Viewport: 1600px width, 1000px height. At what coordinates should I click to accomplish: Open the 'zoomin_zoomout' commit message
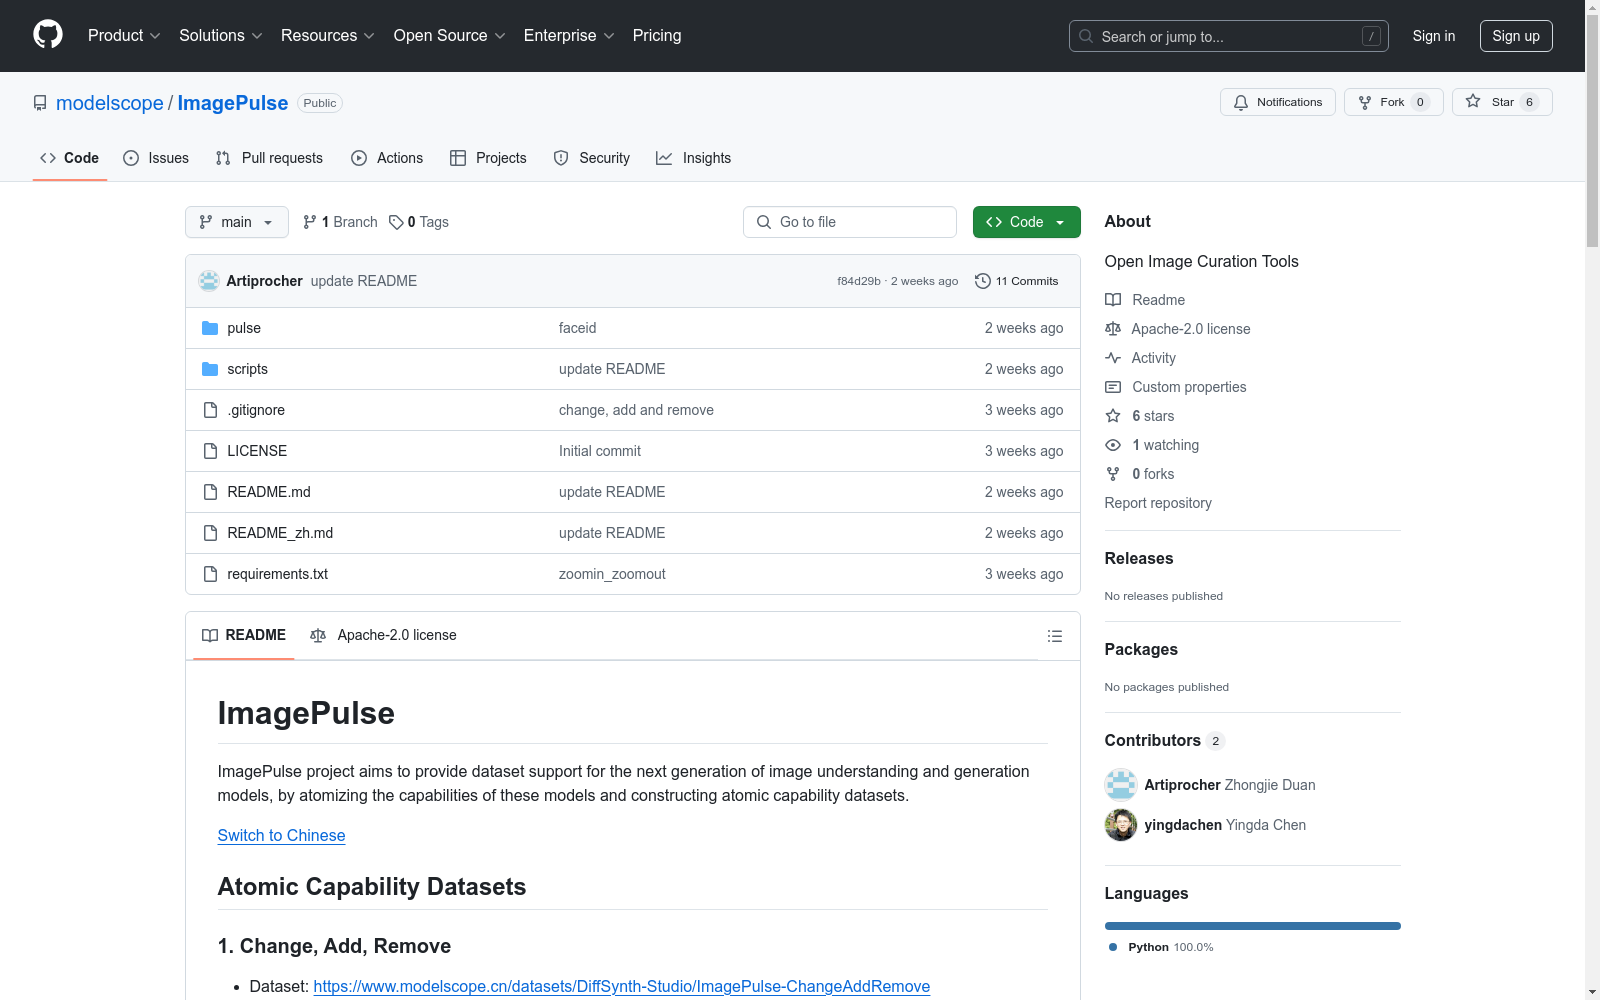click(612, 574)
